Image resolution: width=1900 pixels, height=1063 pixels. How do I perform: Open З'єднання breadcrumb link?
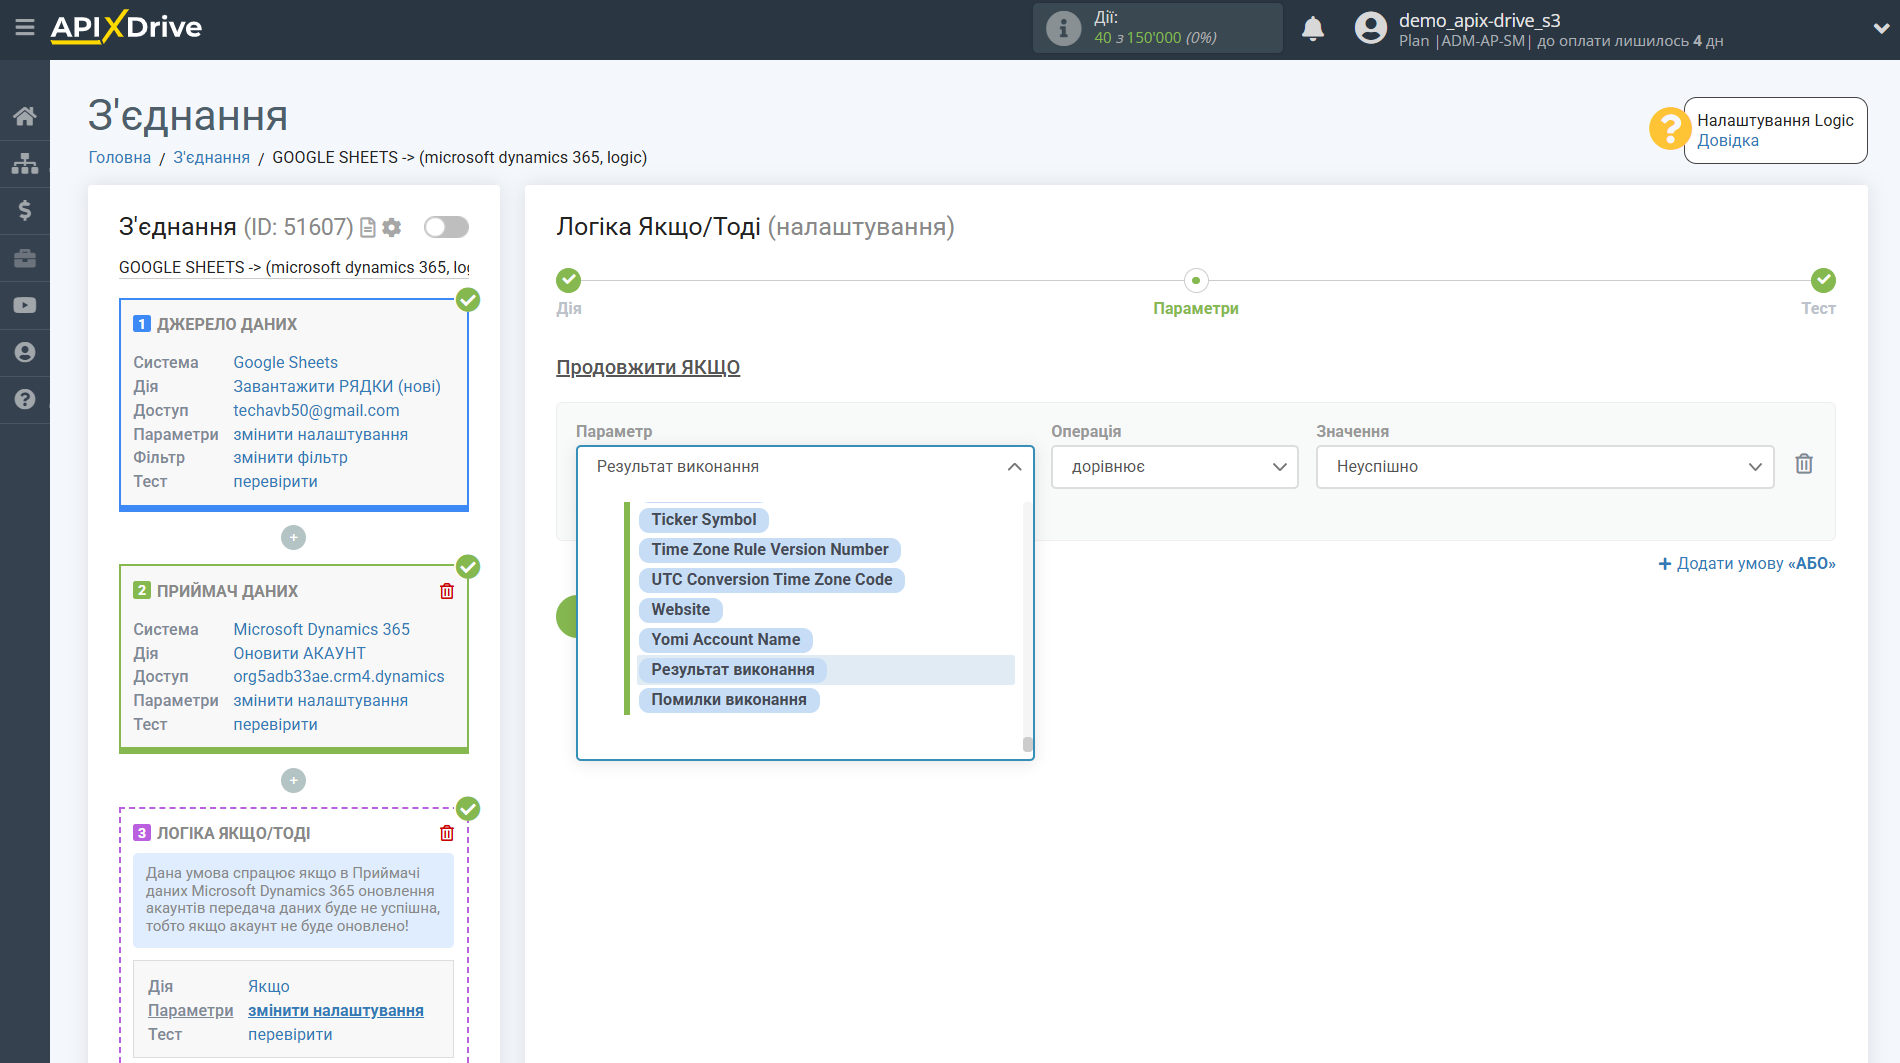click(211, 158)
